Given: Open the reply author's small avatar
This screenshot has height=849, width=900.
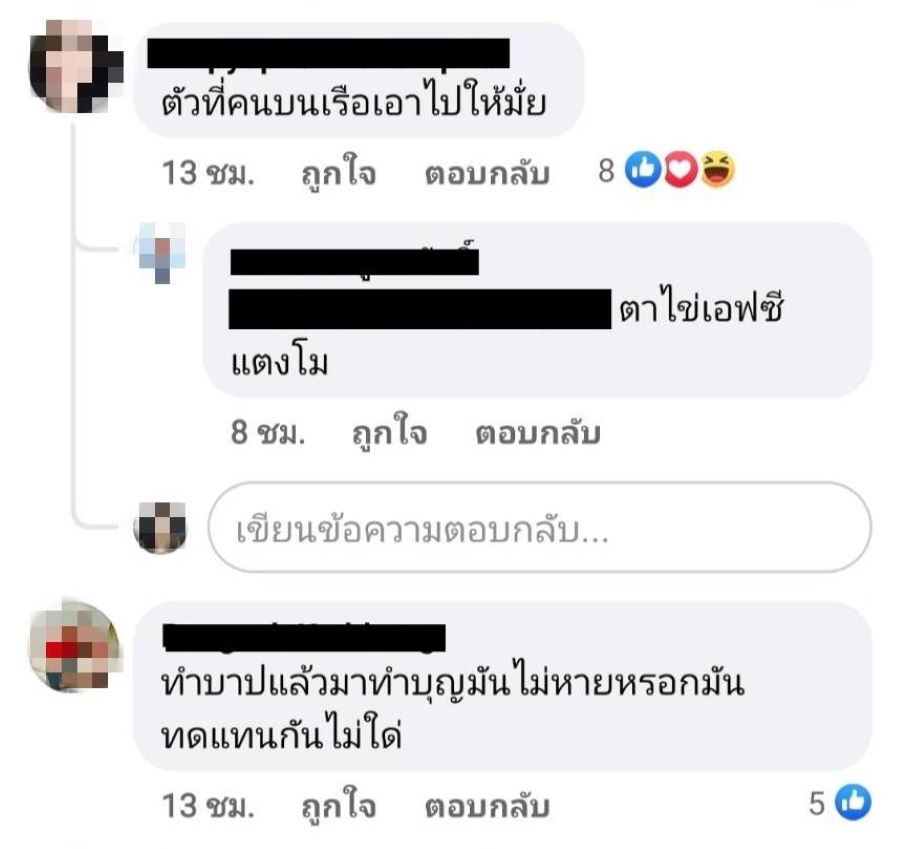Looking at the screenshot, I should 161,252.
